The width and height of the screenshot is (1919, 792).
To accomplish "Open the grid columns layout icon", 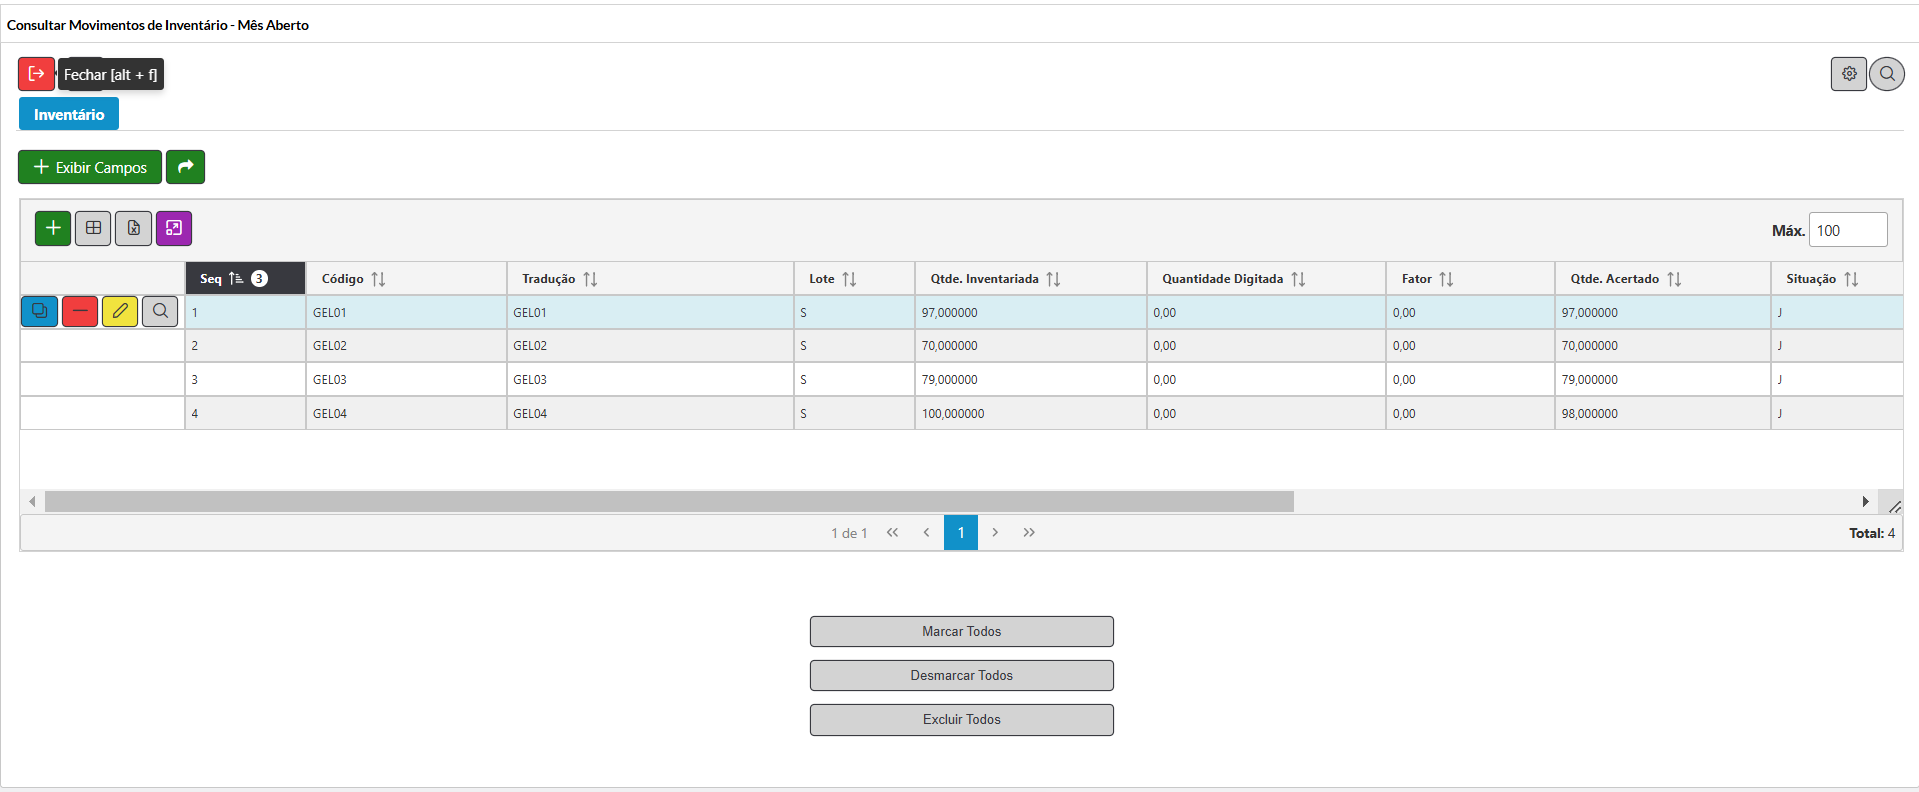I will coord(93,228).
